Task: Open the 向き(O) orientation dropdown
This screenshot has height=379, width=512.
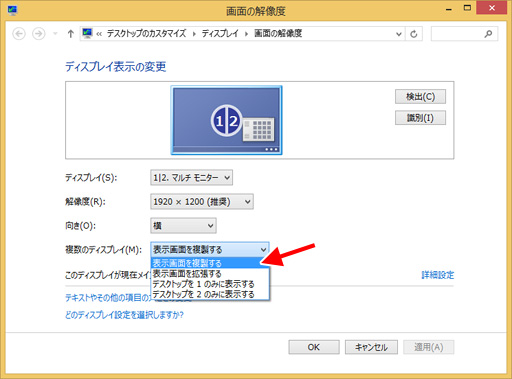Action: tap(183, 226)
